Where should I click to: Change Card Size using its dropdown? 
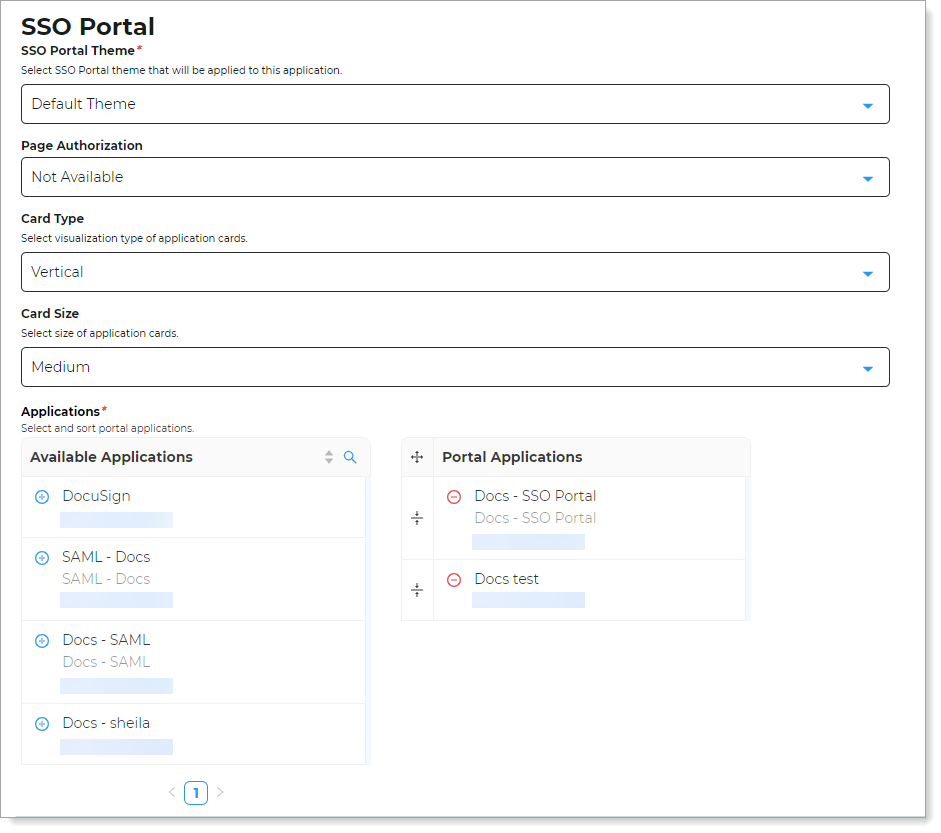[x=455, y=367]
